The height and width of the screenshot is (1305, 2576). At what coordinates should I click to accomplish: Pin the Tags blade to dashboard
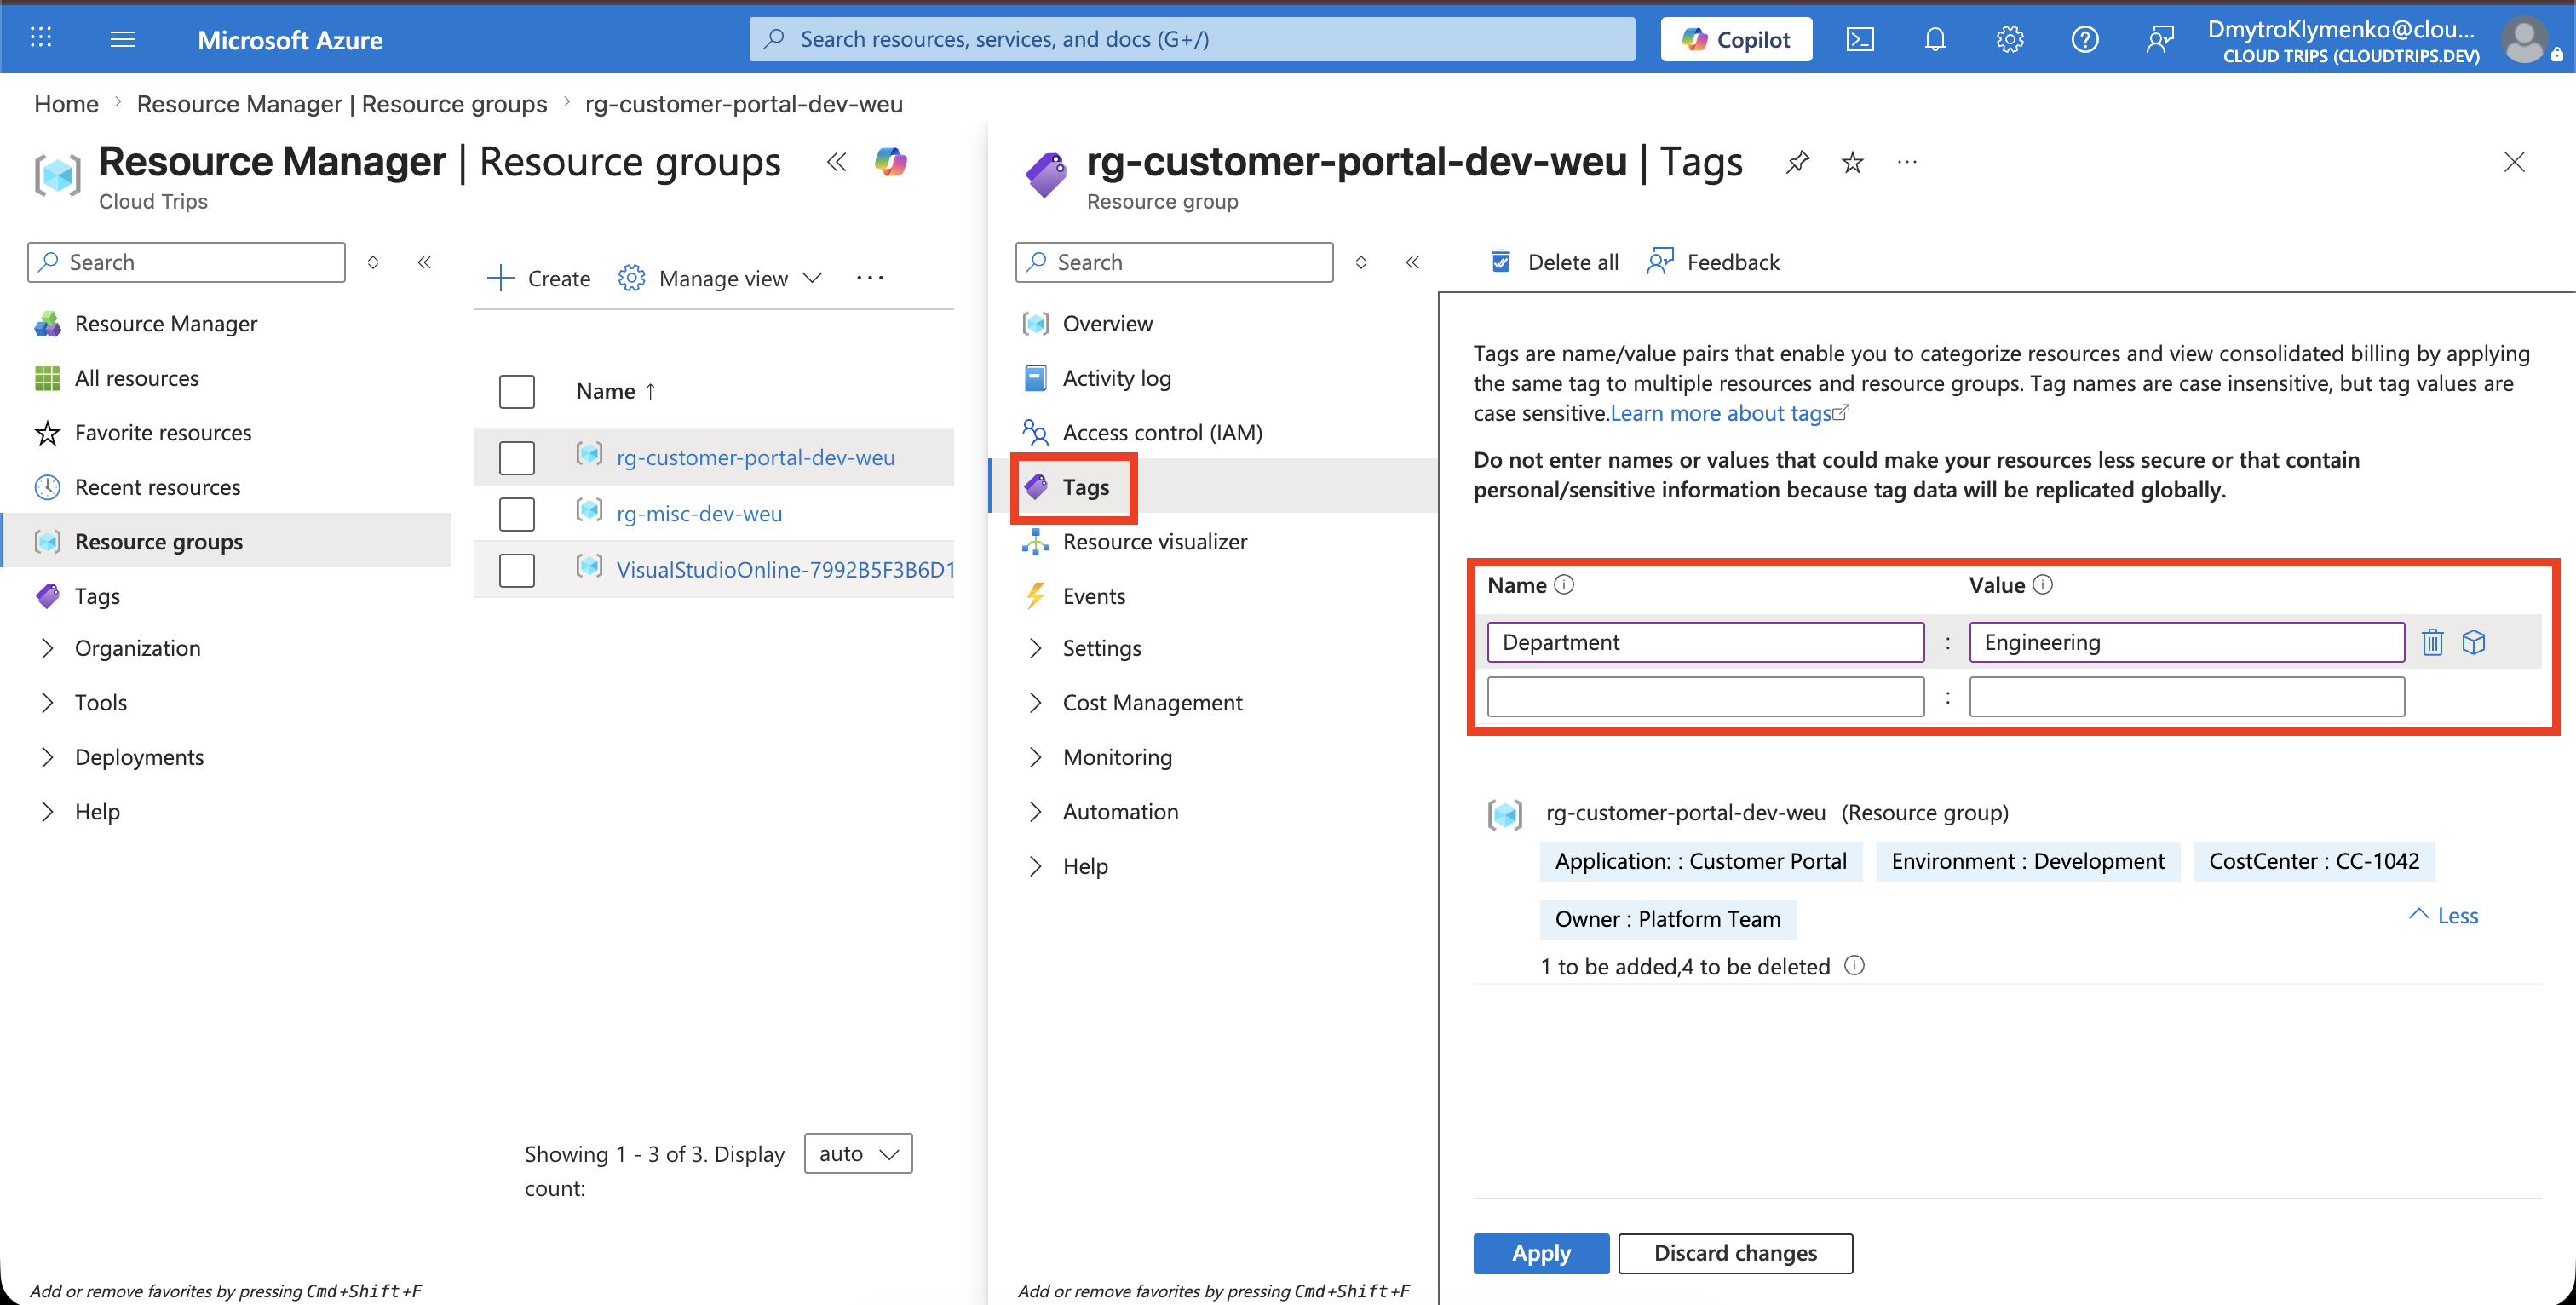click(1798, 162)
